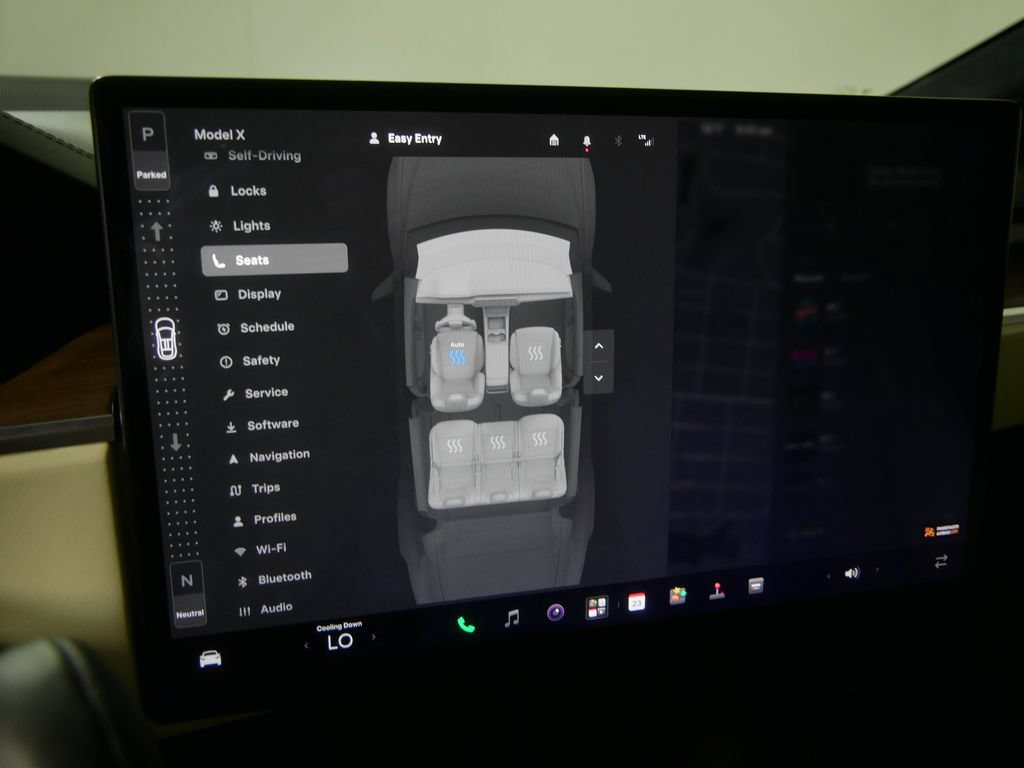Tap the forward drive arrow on shifter strip
The height and width of the screenshot is (768, 1024).
pos(157,231)
